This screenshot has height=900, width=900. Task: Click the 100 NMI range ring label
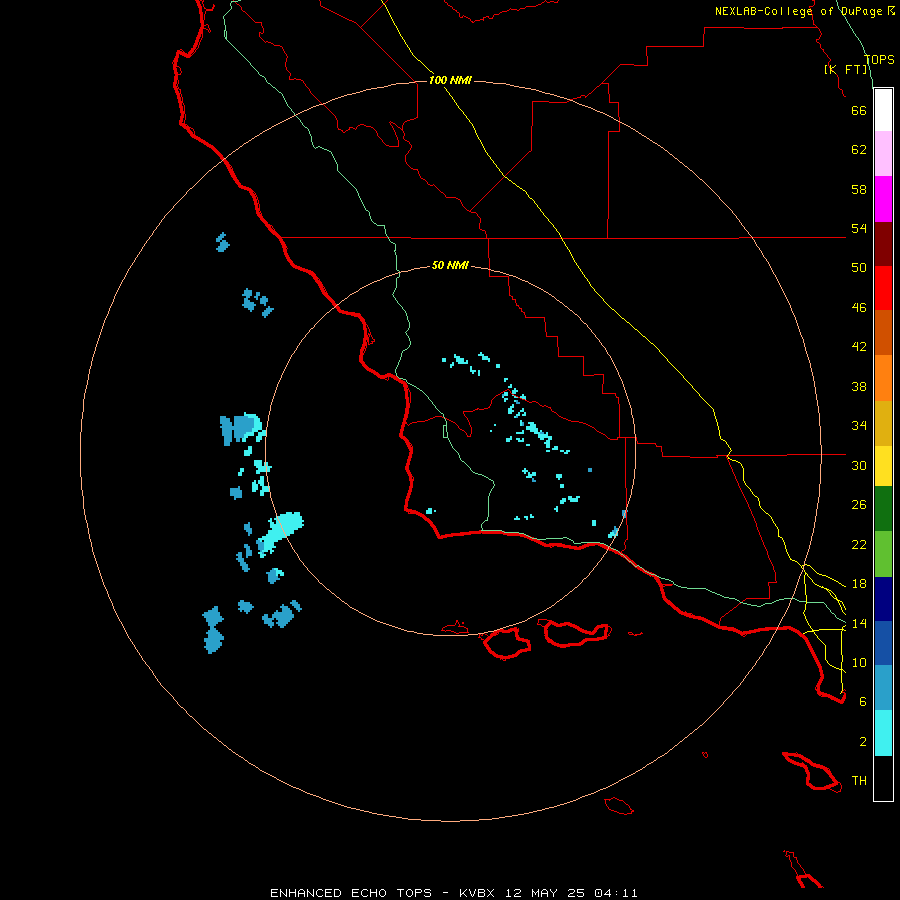pyautogui.click(x=450, y=80)
